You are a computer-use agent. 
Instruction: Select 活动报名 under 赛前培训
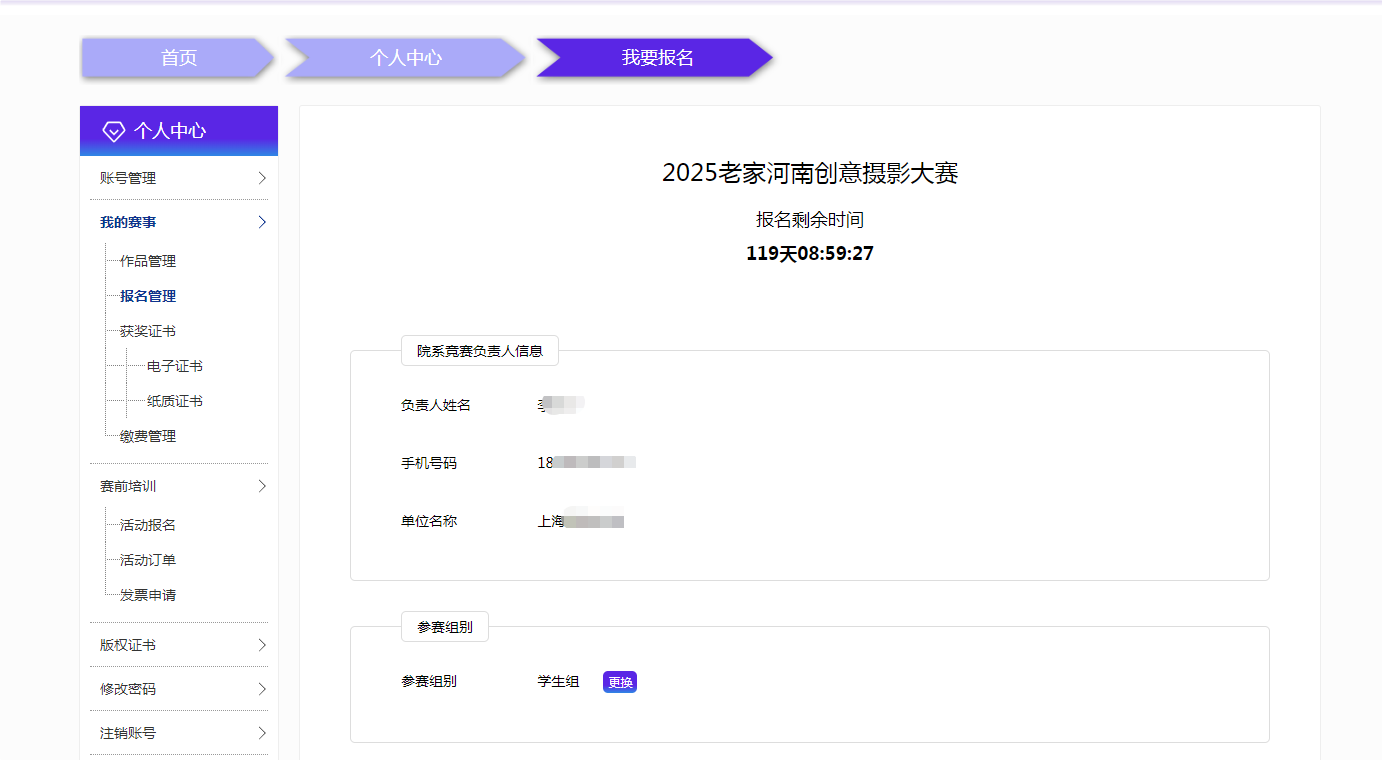(x=145, y=524)
